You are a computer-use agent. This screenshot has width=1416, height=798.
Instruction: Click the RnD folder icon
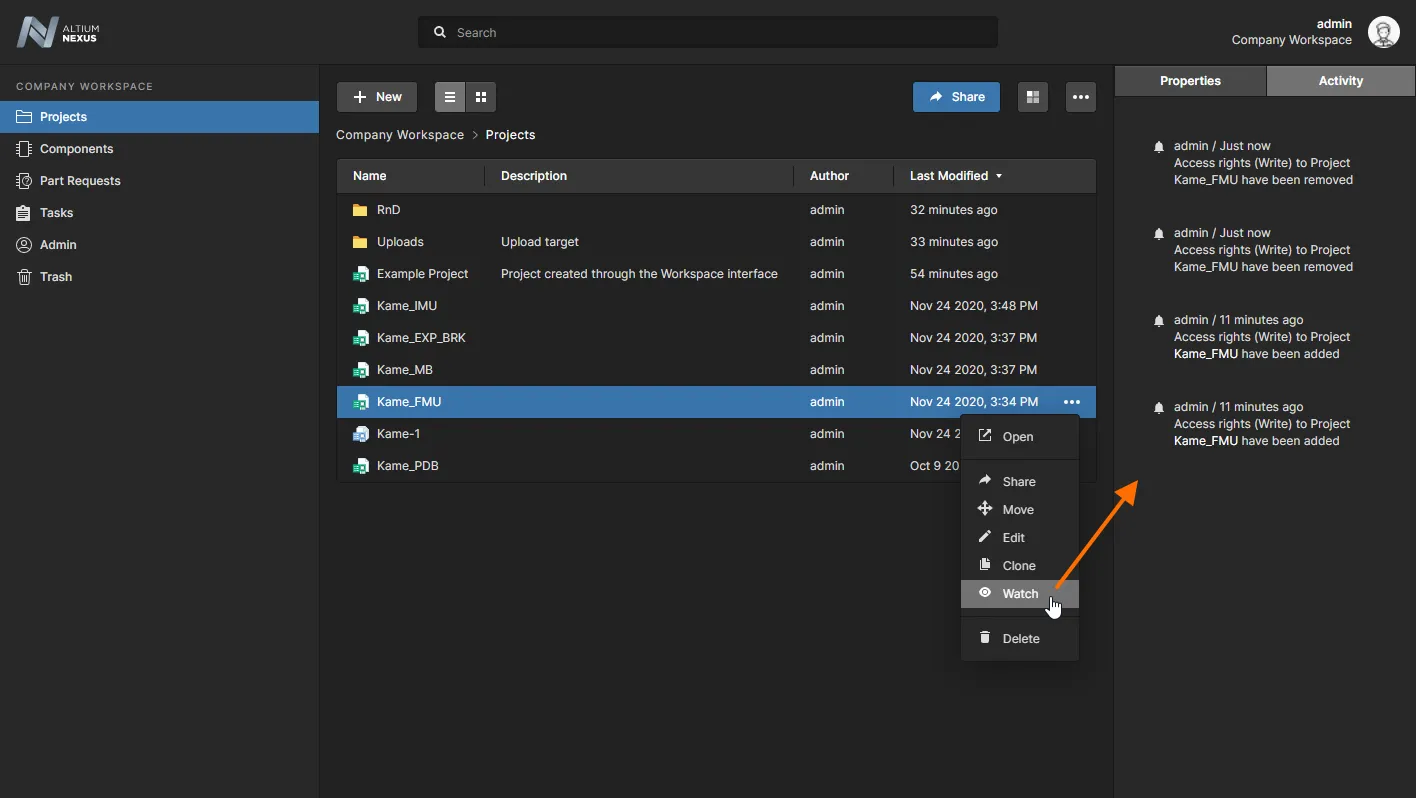[360, 210]
